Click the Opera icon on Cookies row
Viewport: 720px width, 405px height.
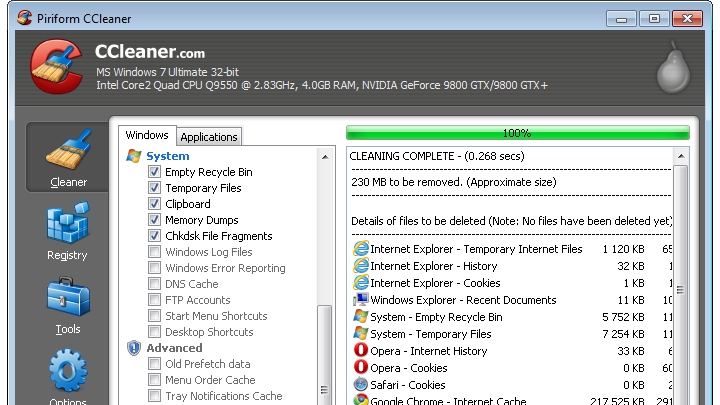click(361, 367)
